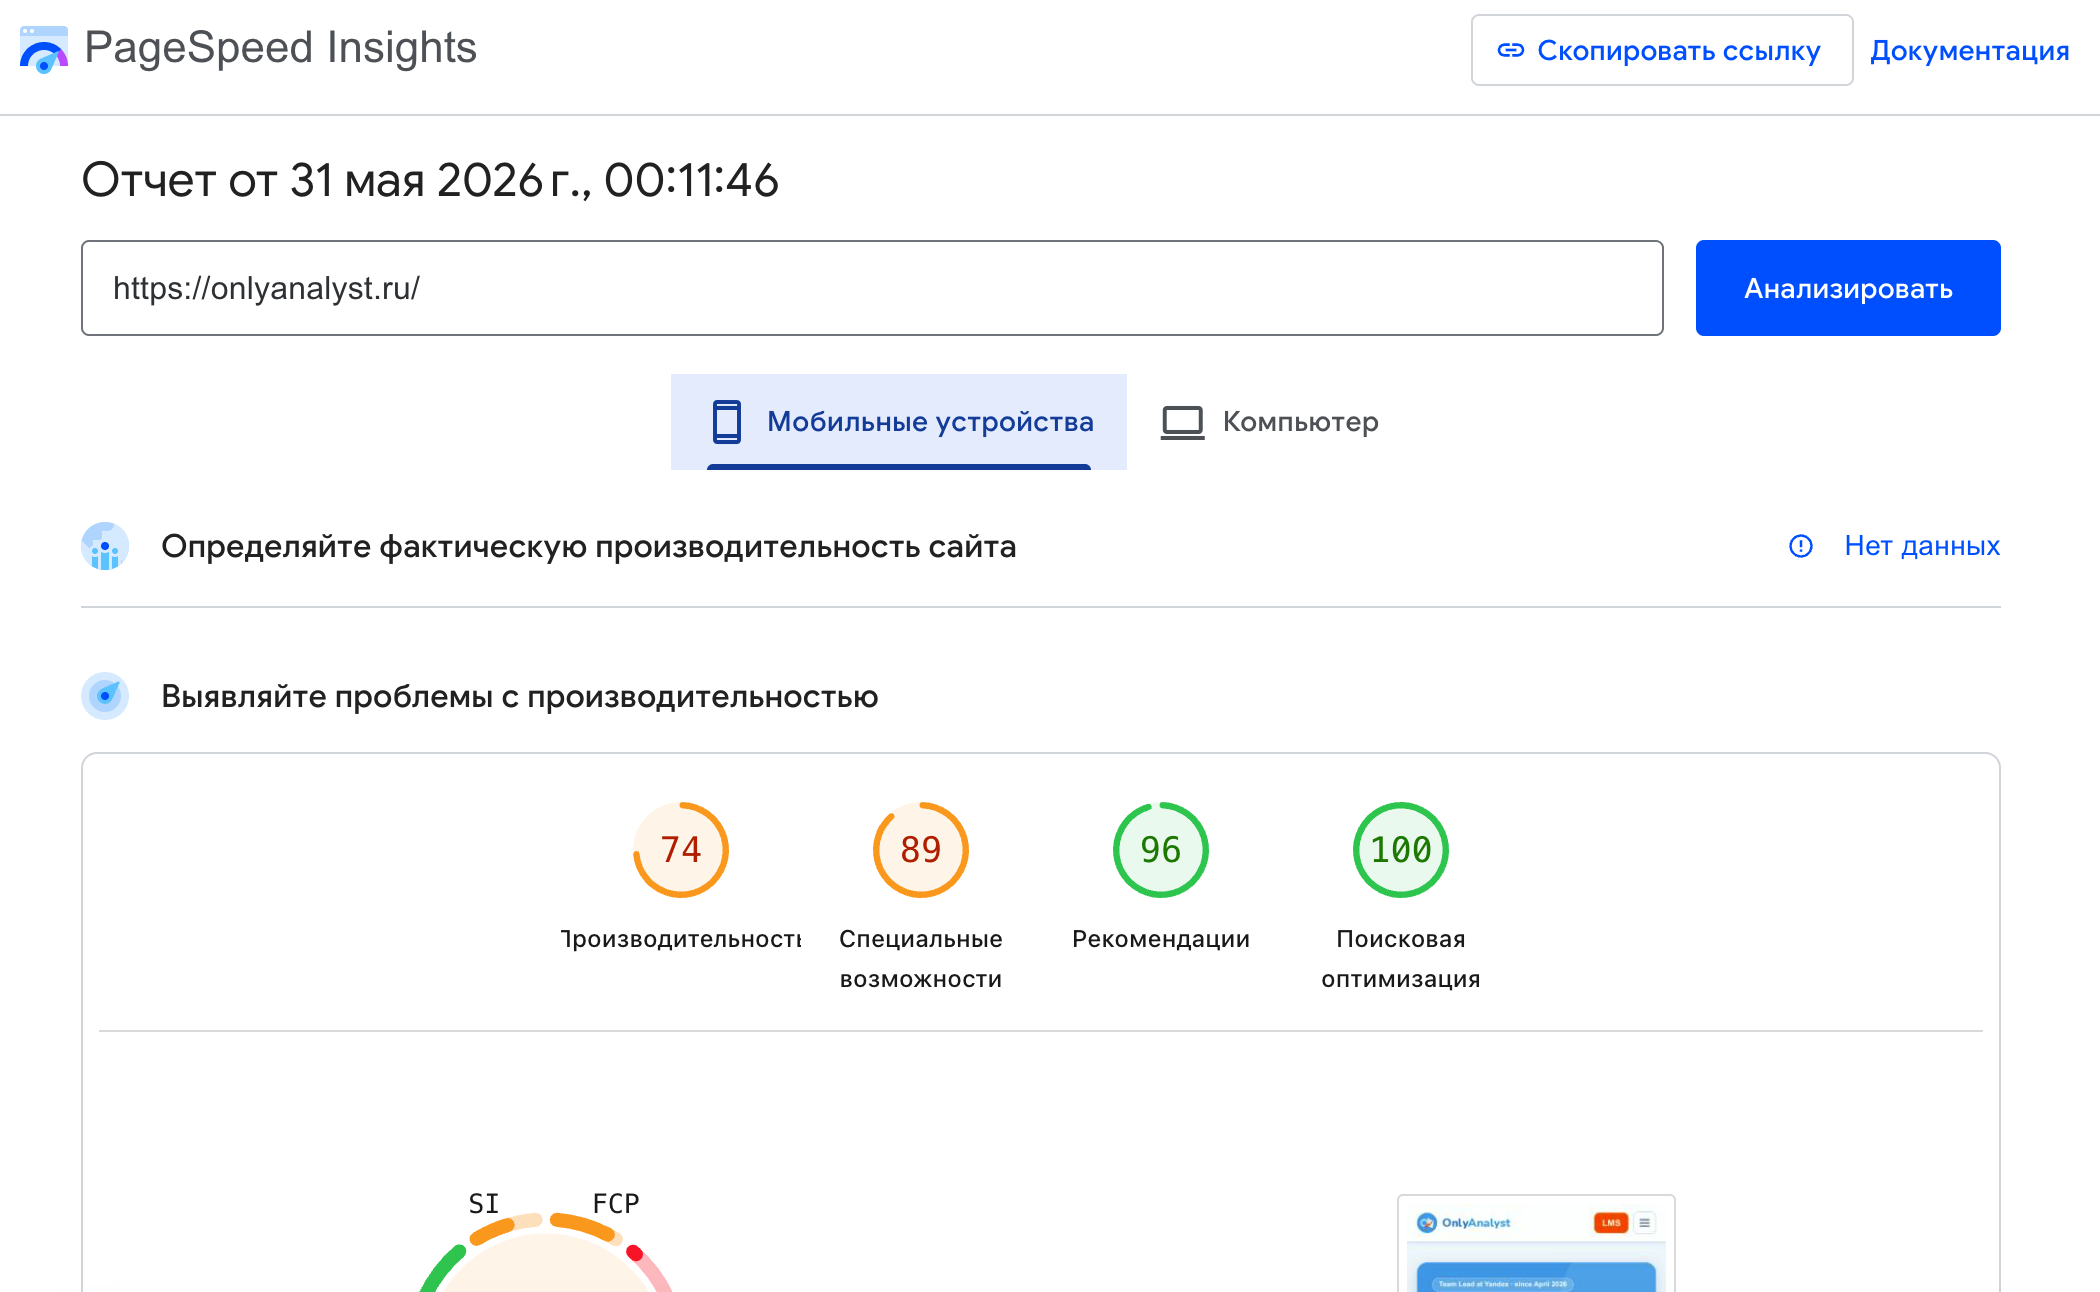Click the report date heading Отчет от 31 мая

430,181
